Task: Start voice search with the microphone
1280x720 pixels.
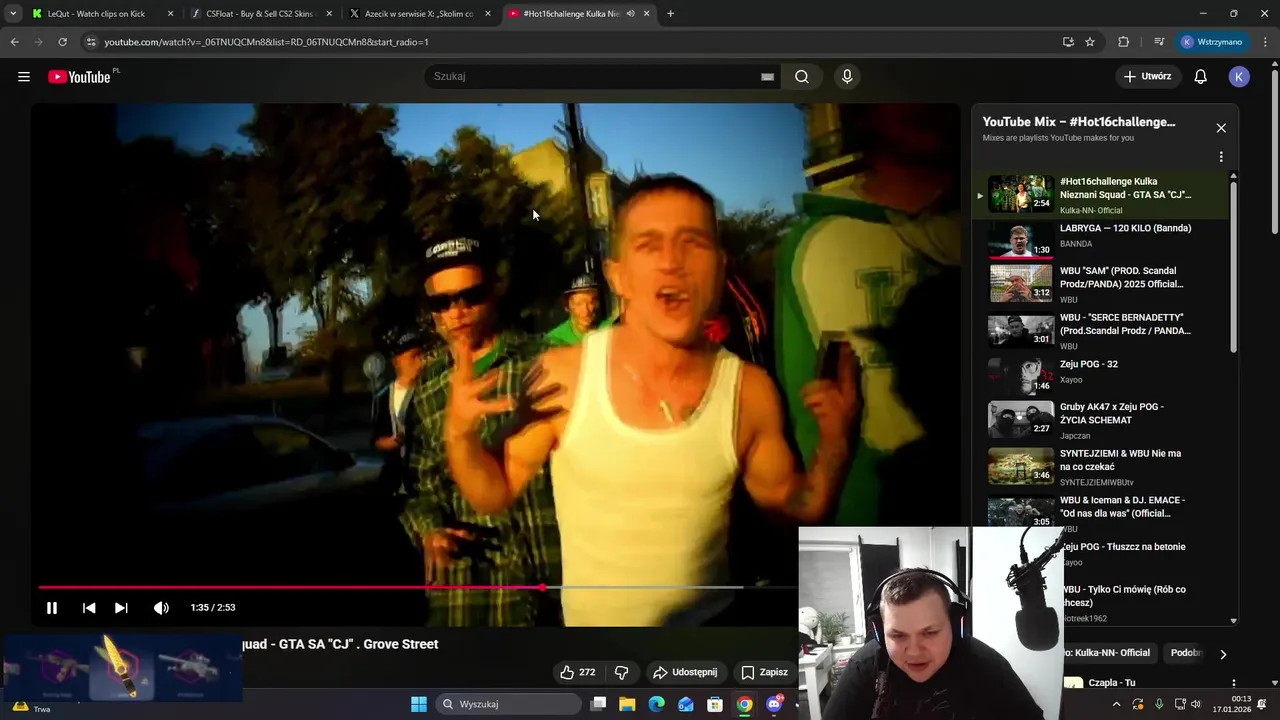Action: 847,77
